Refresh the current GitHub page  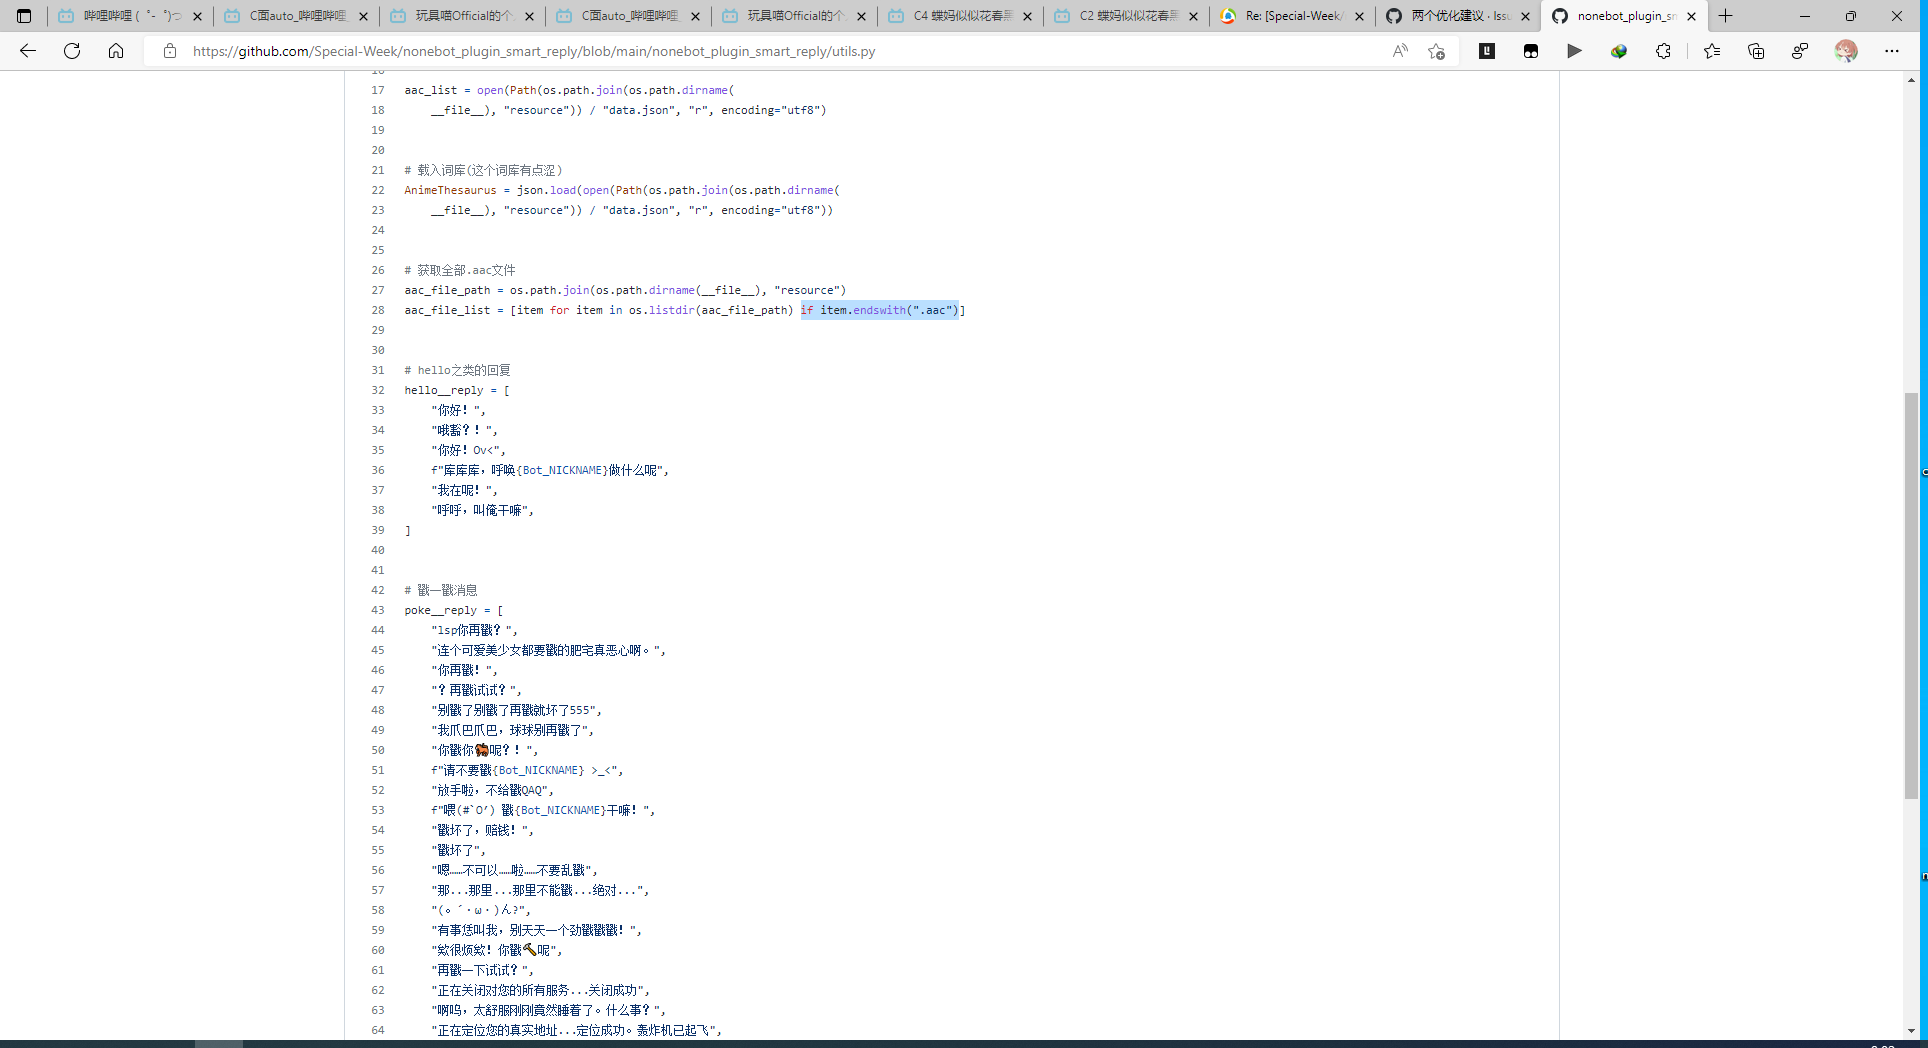[x=71, y=51]
